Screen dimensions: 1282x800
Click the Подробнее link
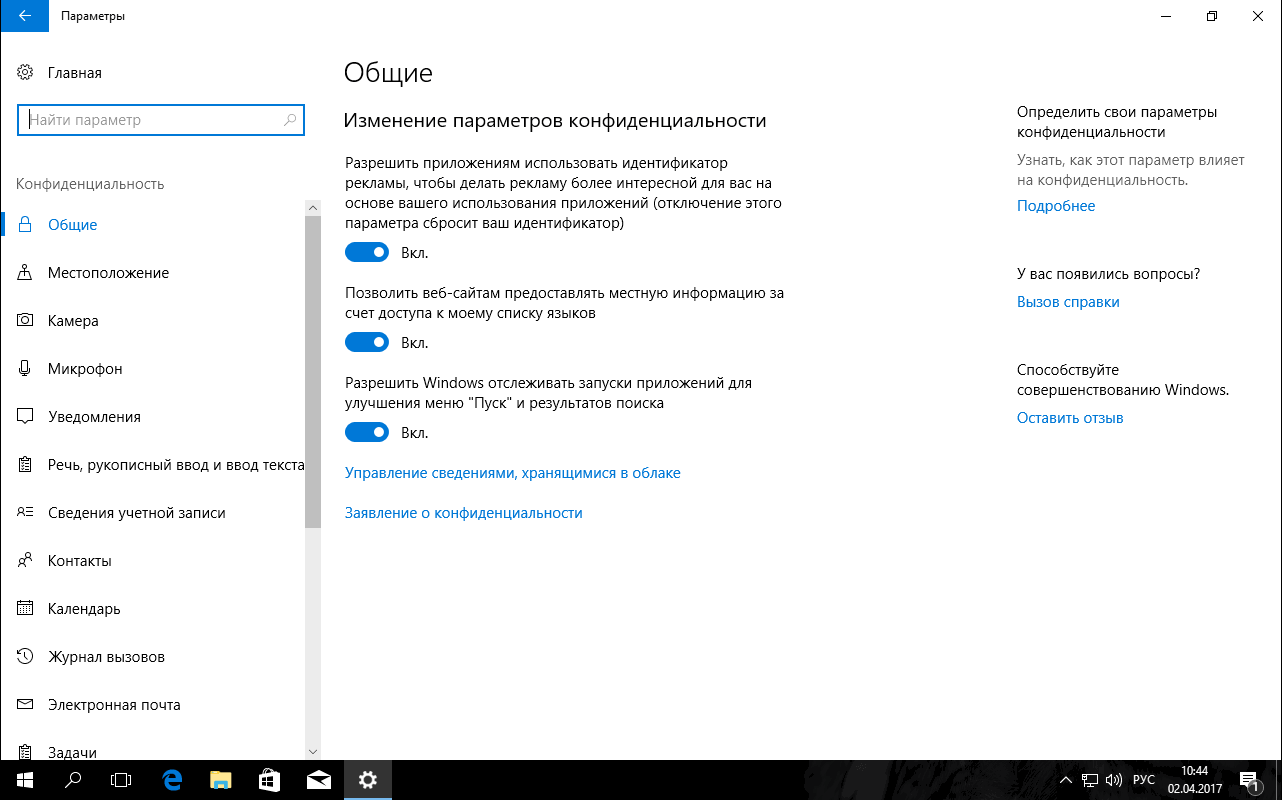pyautogui.click(x=1056, y=206)
